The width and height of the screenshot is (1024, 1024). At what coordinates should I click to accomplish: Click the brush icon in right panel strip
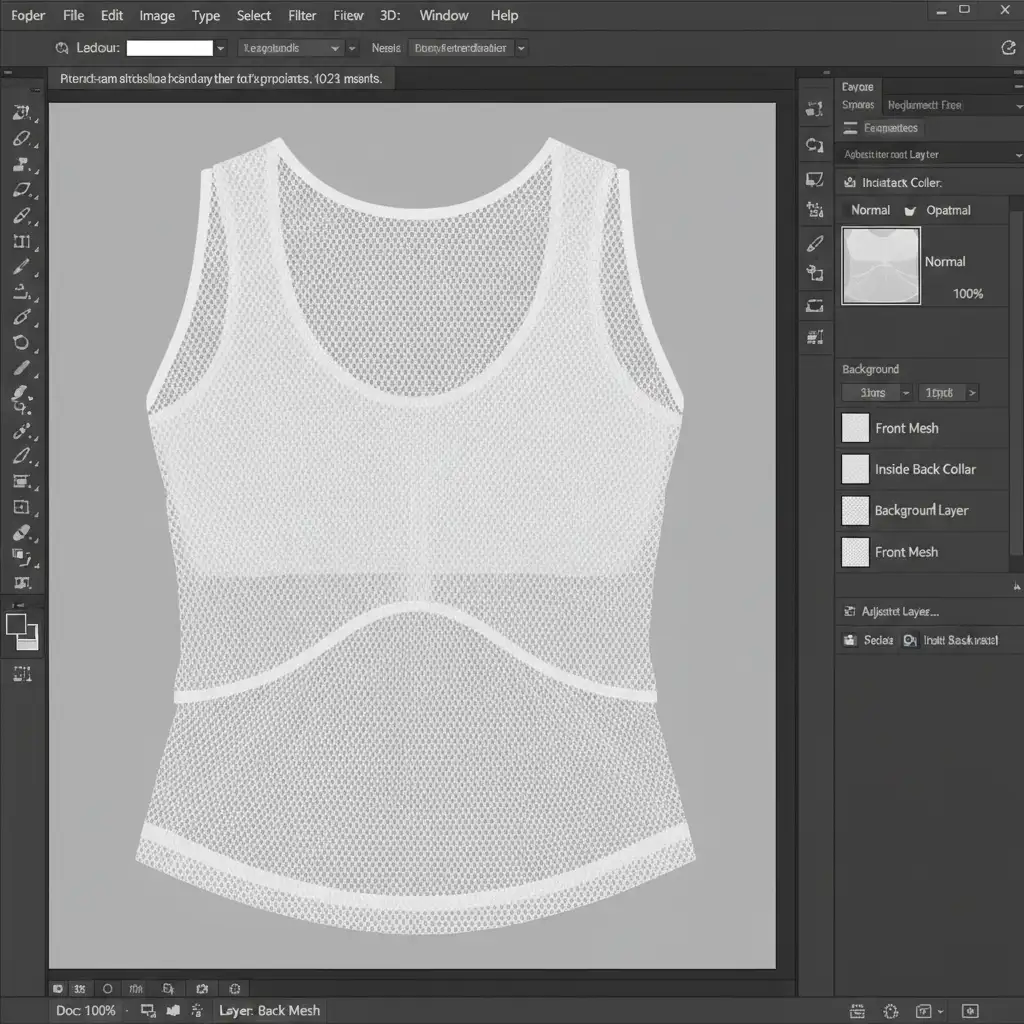click(815, 243)
